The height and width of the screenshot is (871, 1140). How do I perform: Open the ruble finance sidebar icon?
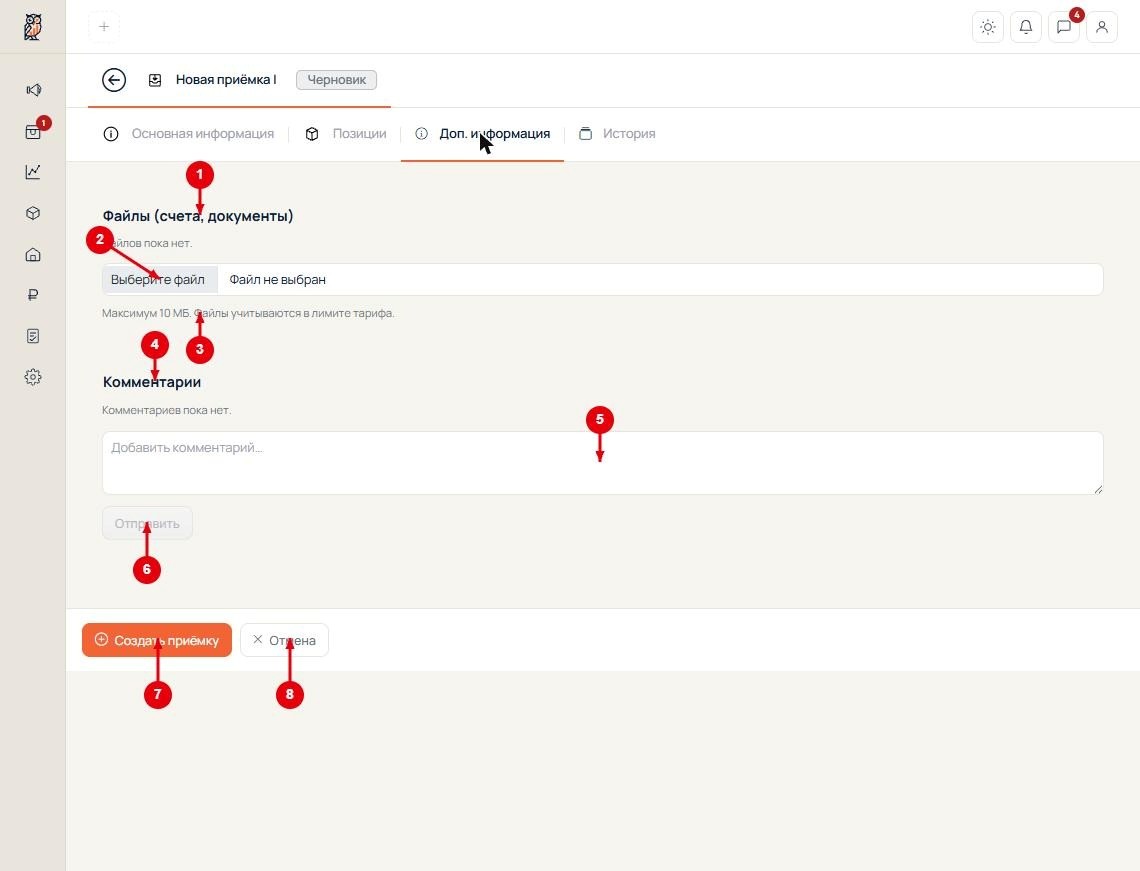pyautogui.click(x=33, y=294)
